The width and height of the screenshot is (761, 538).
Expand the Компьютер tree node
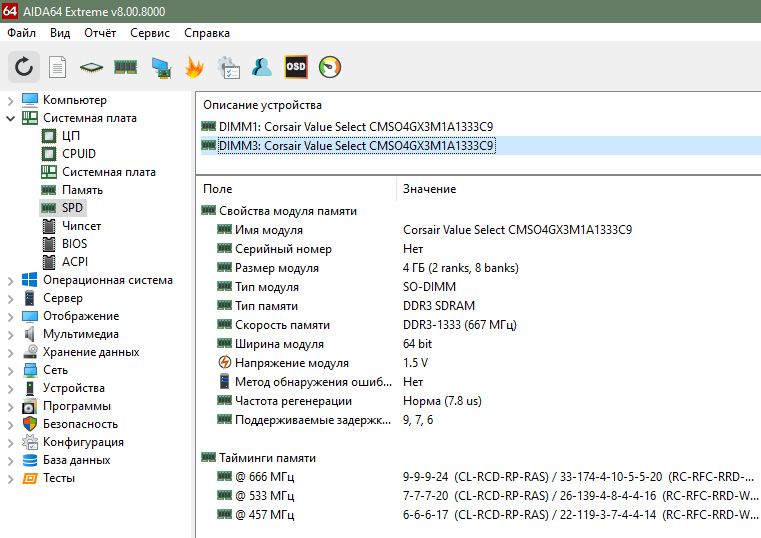10,100
